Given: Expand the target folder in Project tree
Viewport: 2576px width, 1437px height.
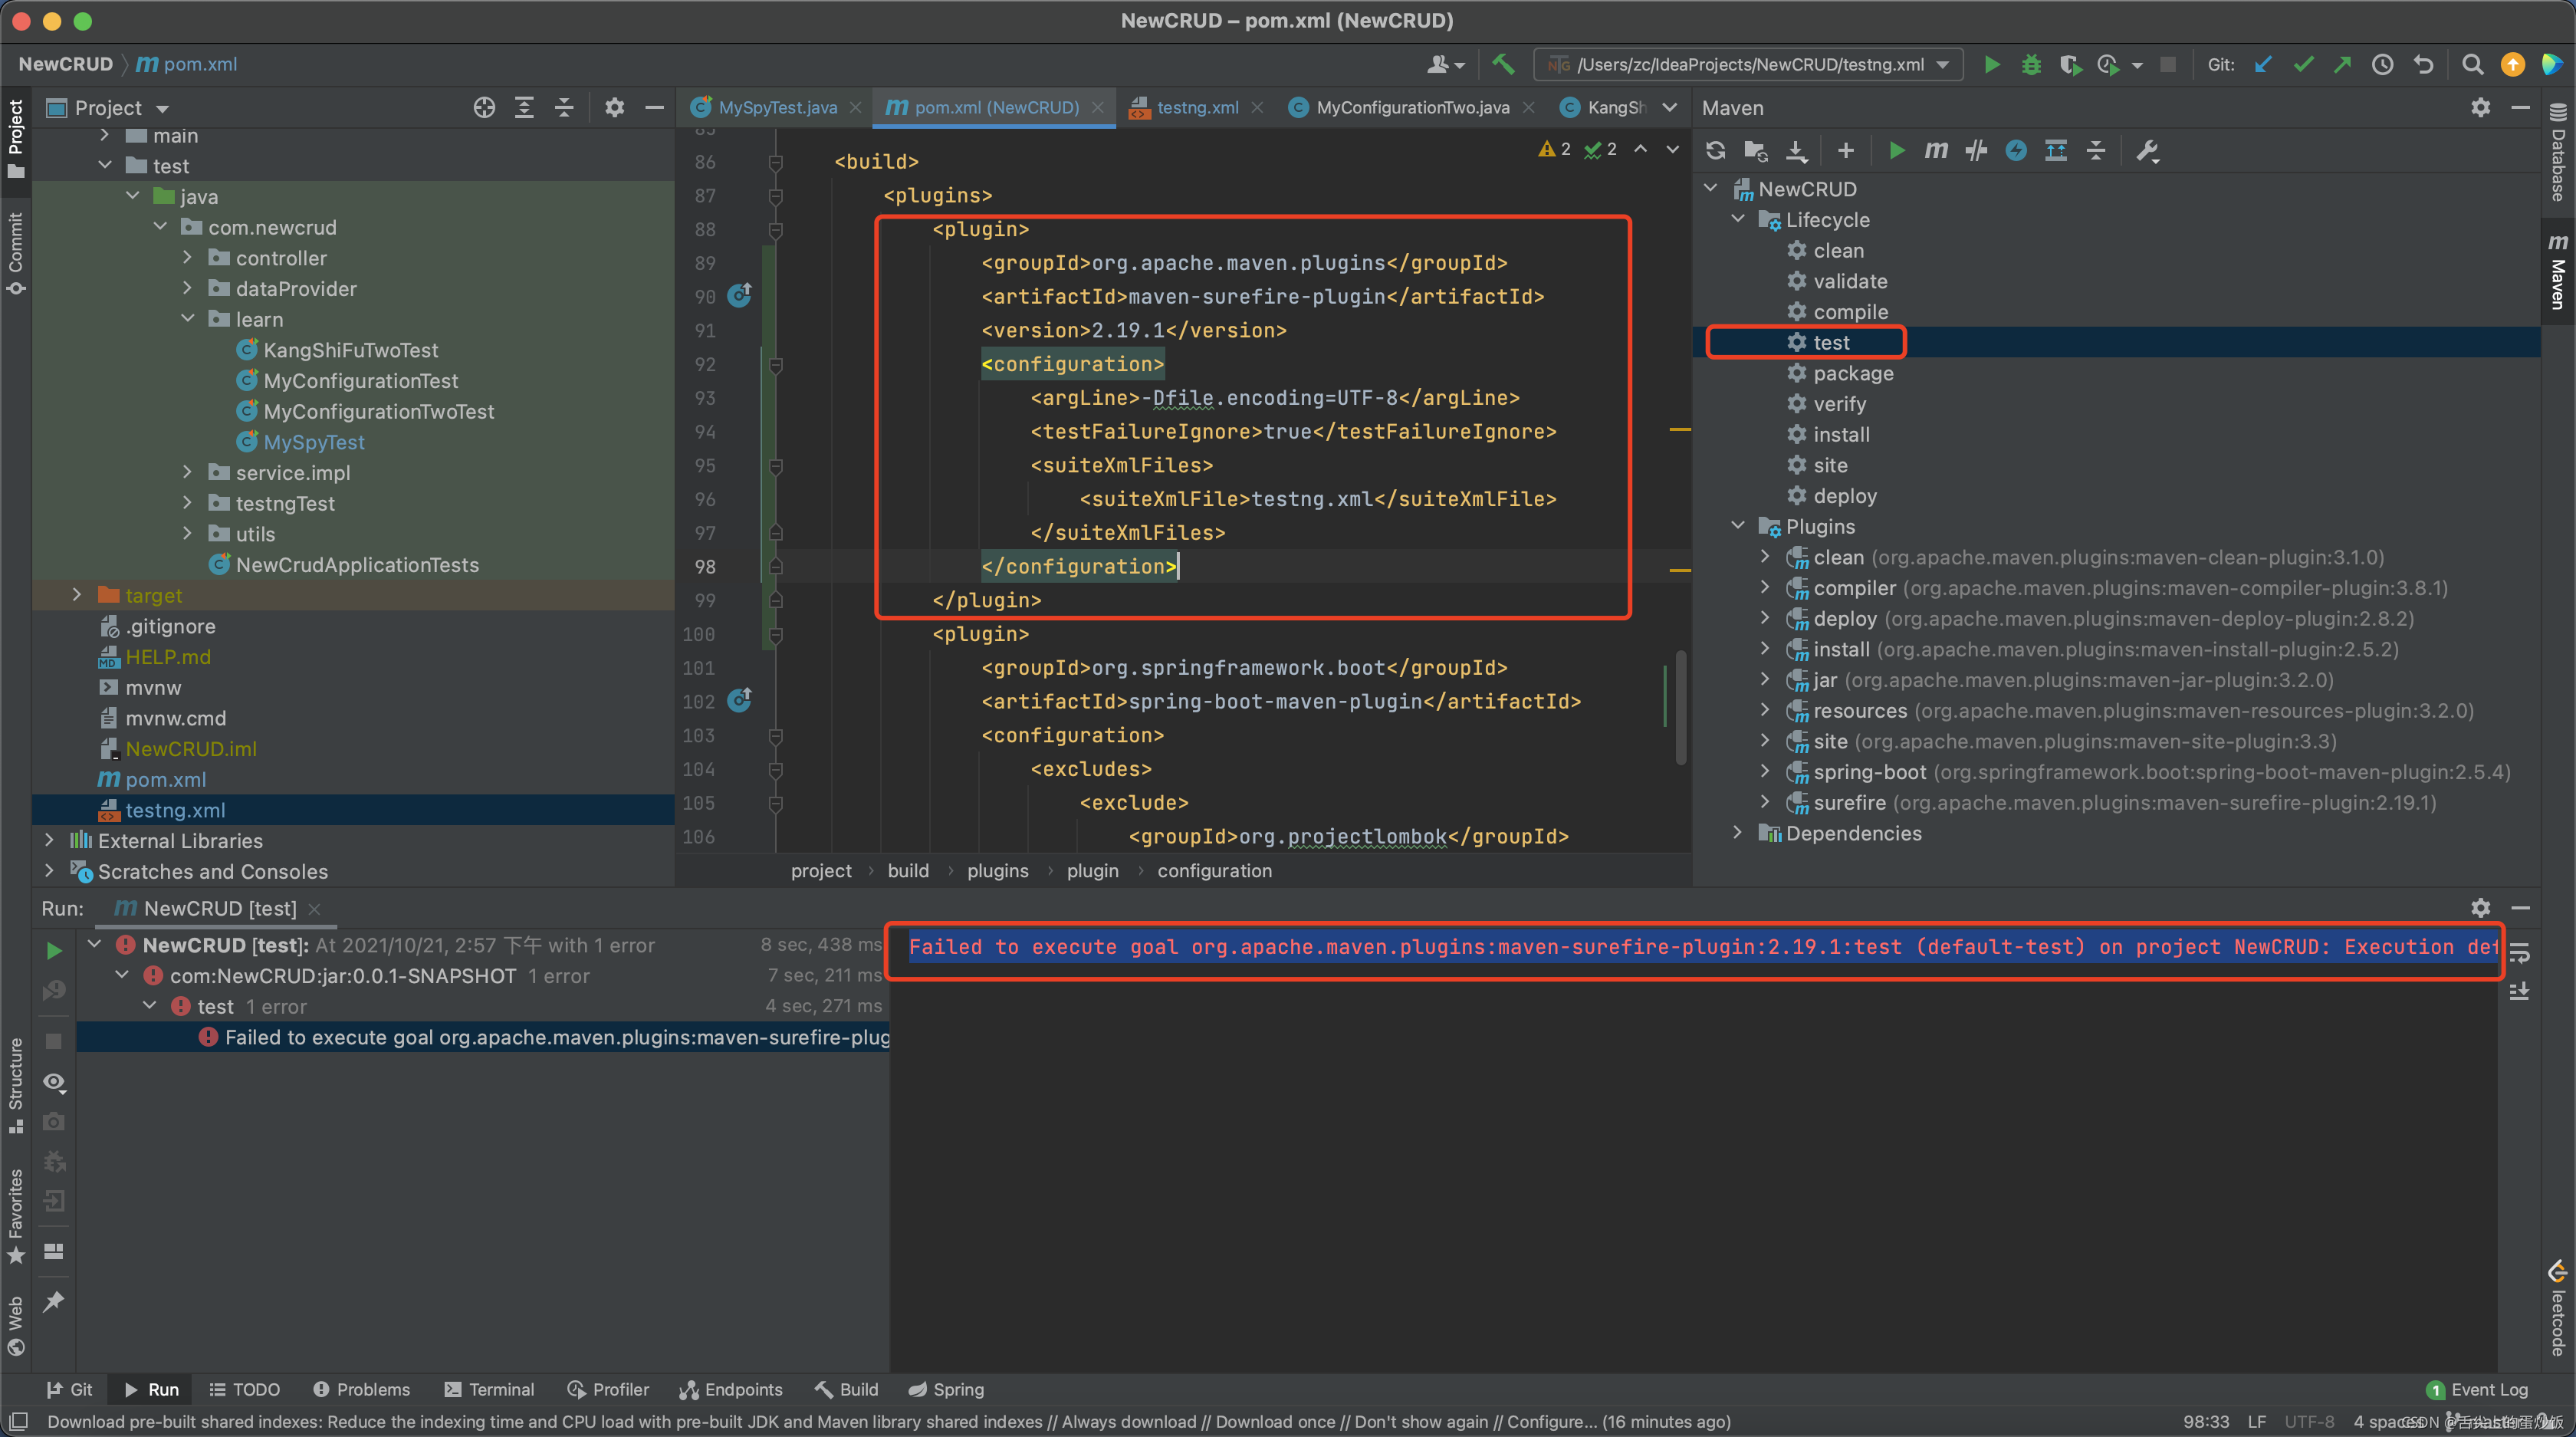Looking at the screenshot, I should (77, 595).
